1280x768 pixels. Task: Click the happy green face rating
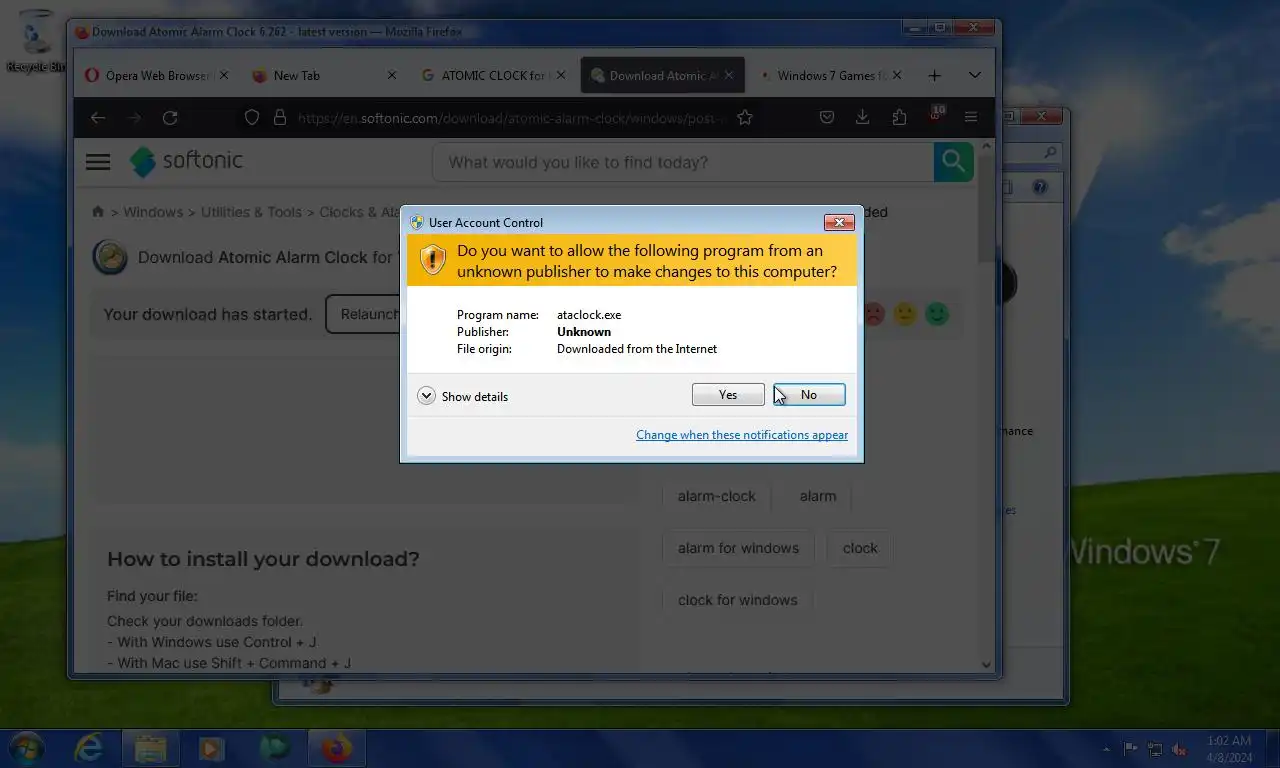pos(937,314)
